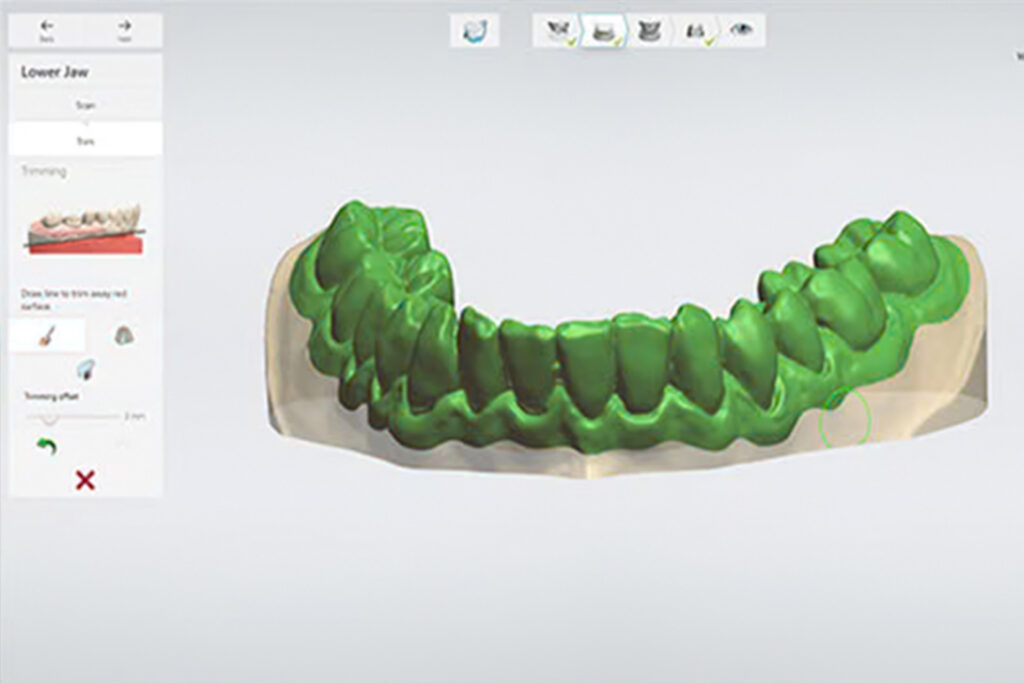
Task: Switch to the Scan tab
Action: (x=85, y=105)
